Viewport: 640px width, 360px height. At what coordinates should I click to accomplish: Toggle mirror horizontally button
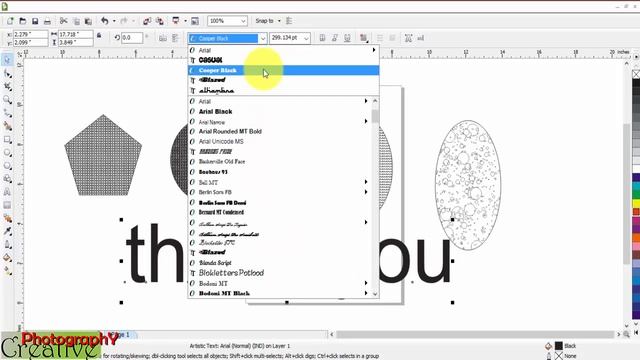(163, 38)
